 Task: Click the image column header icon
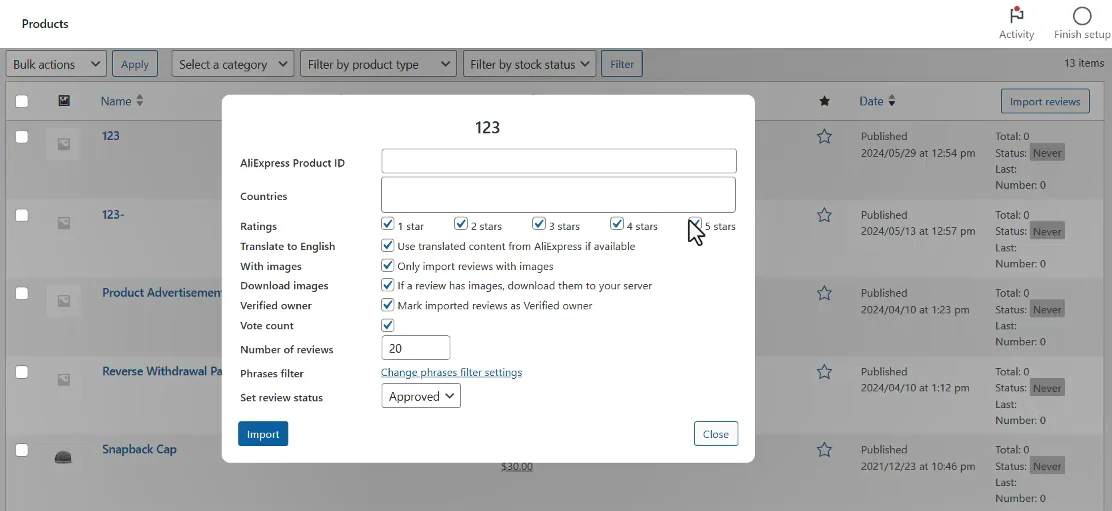(x=64, y=101)
